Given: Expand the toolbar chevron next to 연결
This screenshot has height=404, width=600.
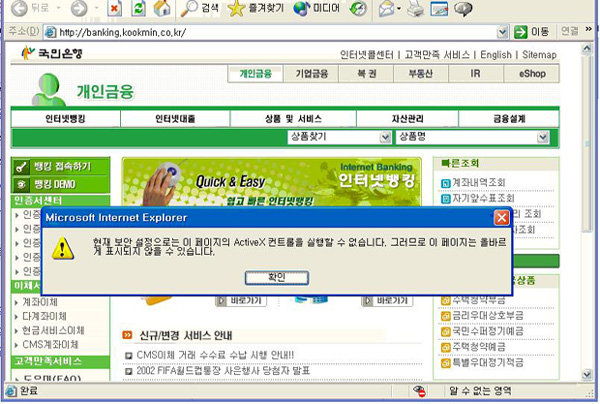Looking at the screenshot, I should pyautogui.click(x=589, y=29).
